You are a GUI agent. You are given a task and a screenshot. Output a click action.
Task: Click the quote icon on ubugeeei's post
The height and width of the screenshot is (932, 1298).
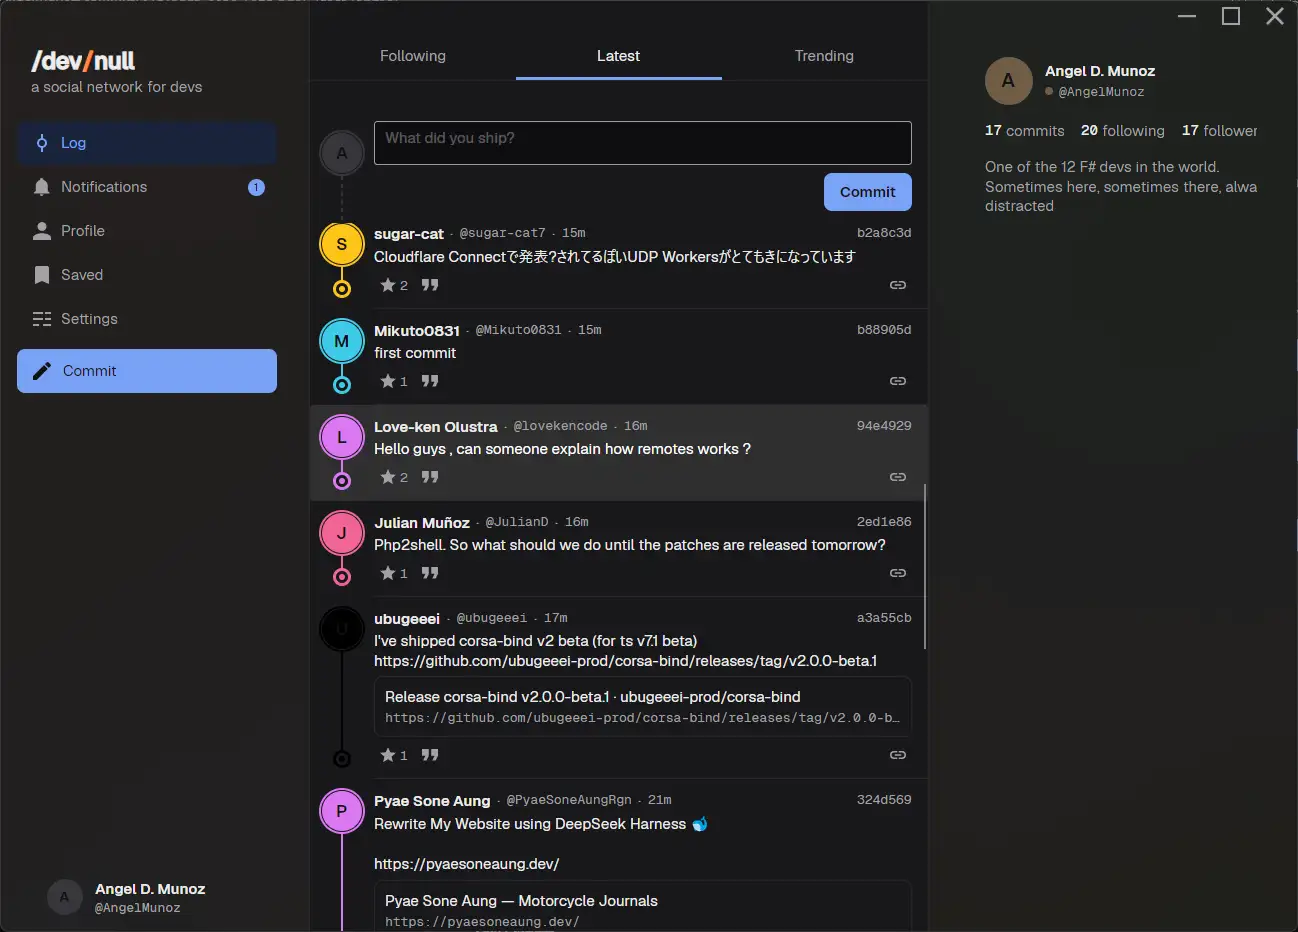pos(430,755)
